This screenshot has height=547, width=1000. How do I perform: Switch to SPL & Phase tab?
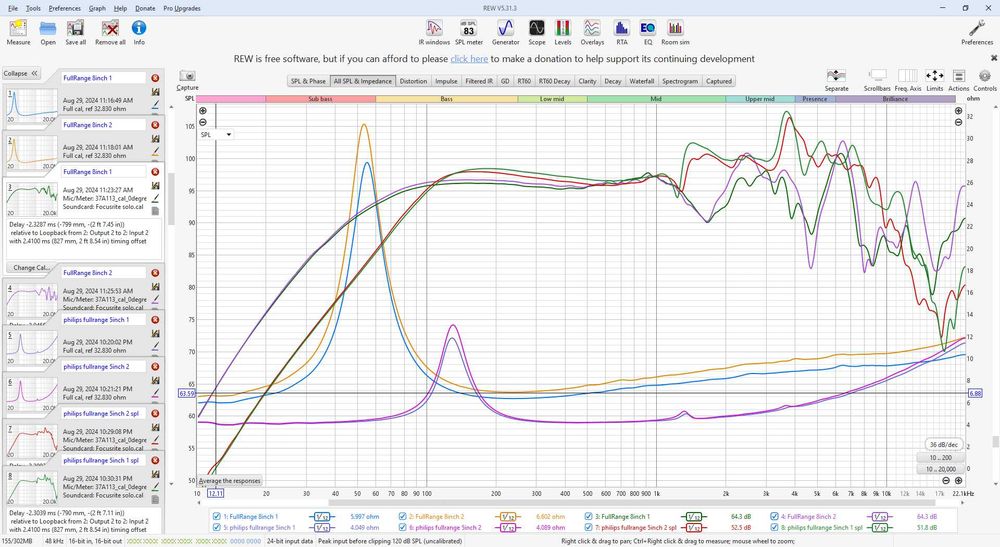[308, 81]
